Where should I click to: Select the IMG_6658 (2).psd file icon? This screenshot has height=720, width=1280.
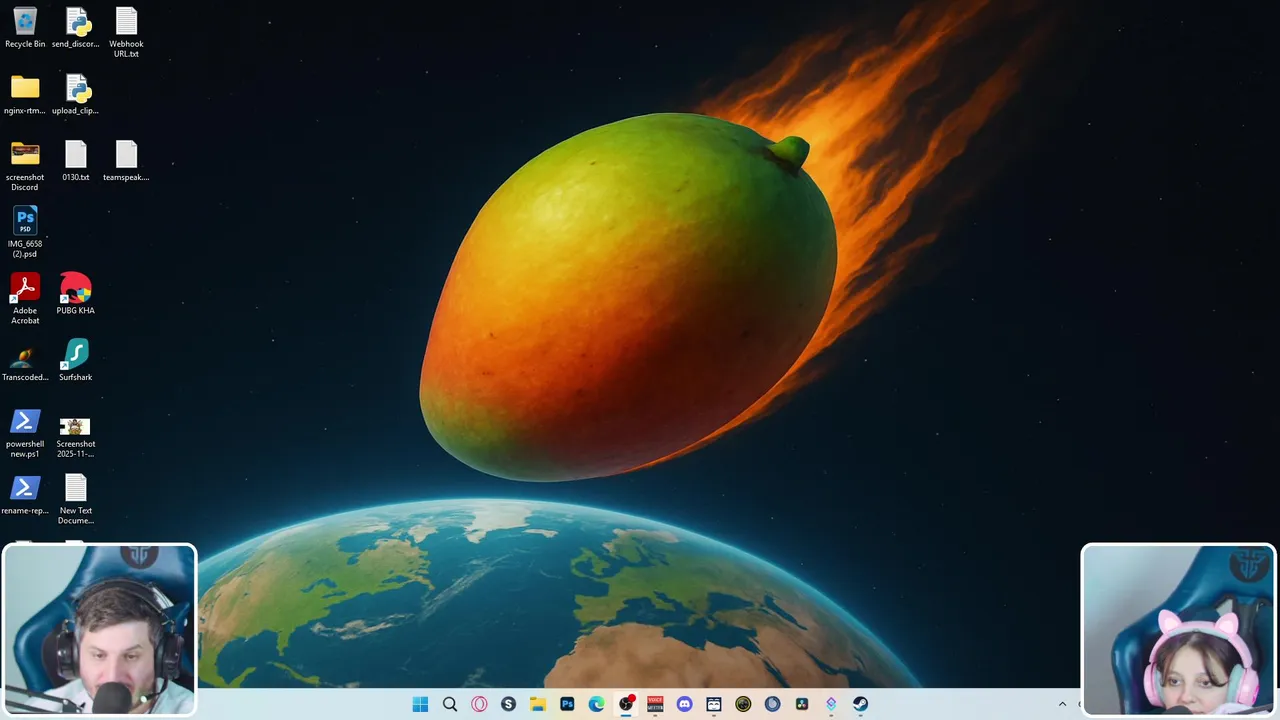click(25, 232)
